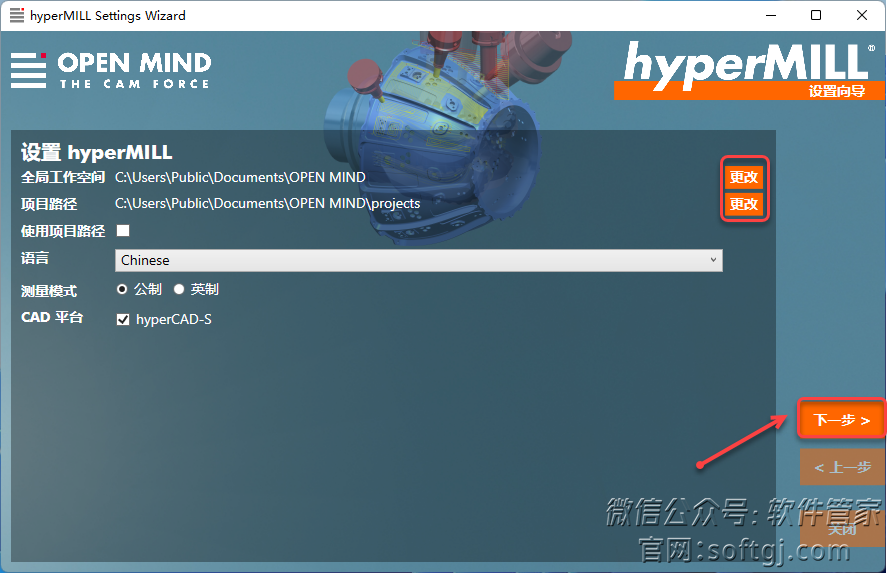Click the CAD 平台 label
The width and height of the screenshot is (887, 573).
(52, 317)
